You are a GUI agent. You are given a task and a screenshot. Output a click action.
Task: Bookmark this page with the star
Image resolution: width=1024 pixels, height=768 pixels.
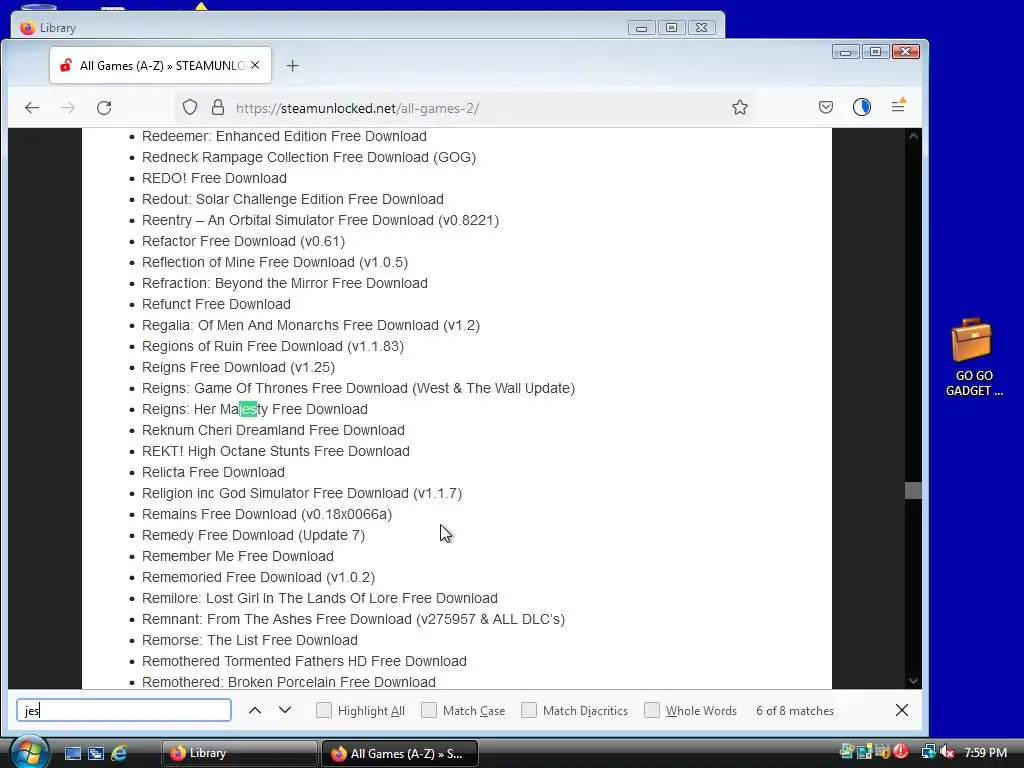tap(739, 108)
